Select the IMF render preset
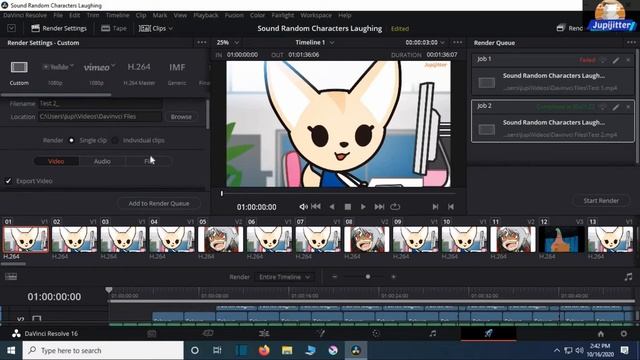 pyautogui.click(x=177, y=67)
